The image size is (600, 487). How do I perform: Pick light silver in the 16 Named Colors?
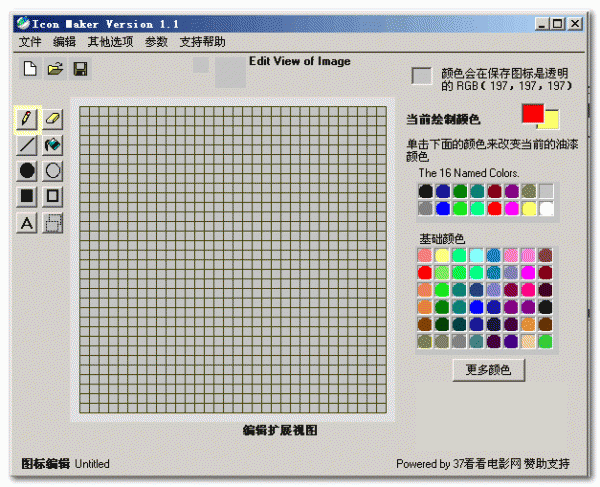pyautogui.click(x=546, y=191)
